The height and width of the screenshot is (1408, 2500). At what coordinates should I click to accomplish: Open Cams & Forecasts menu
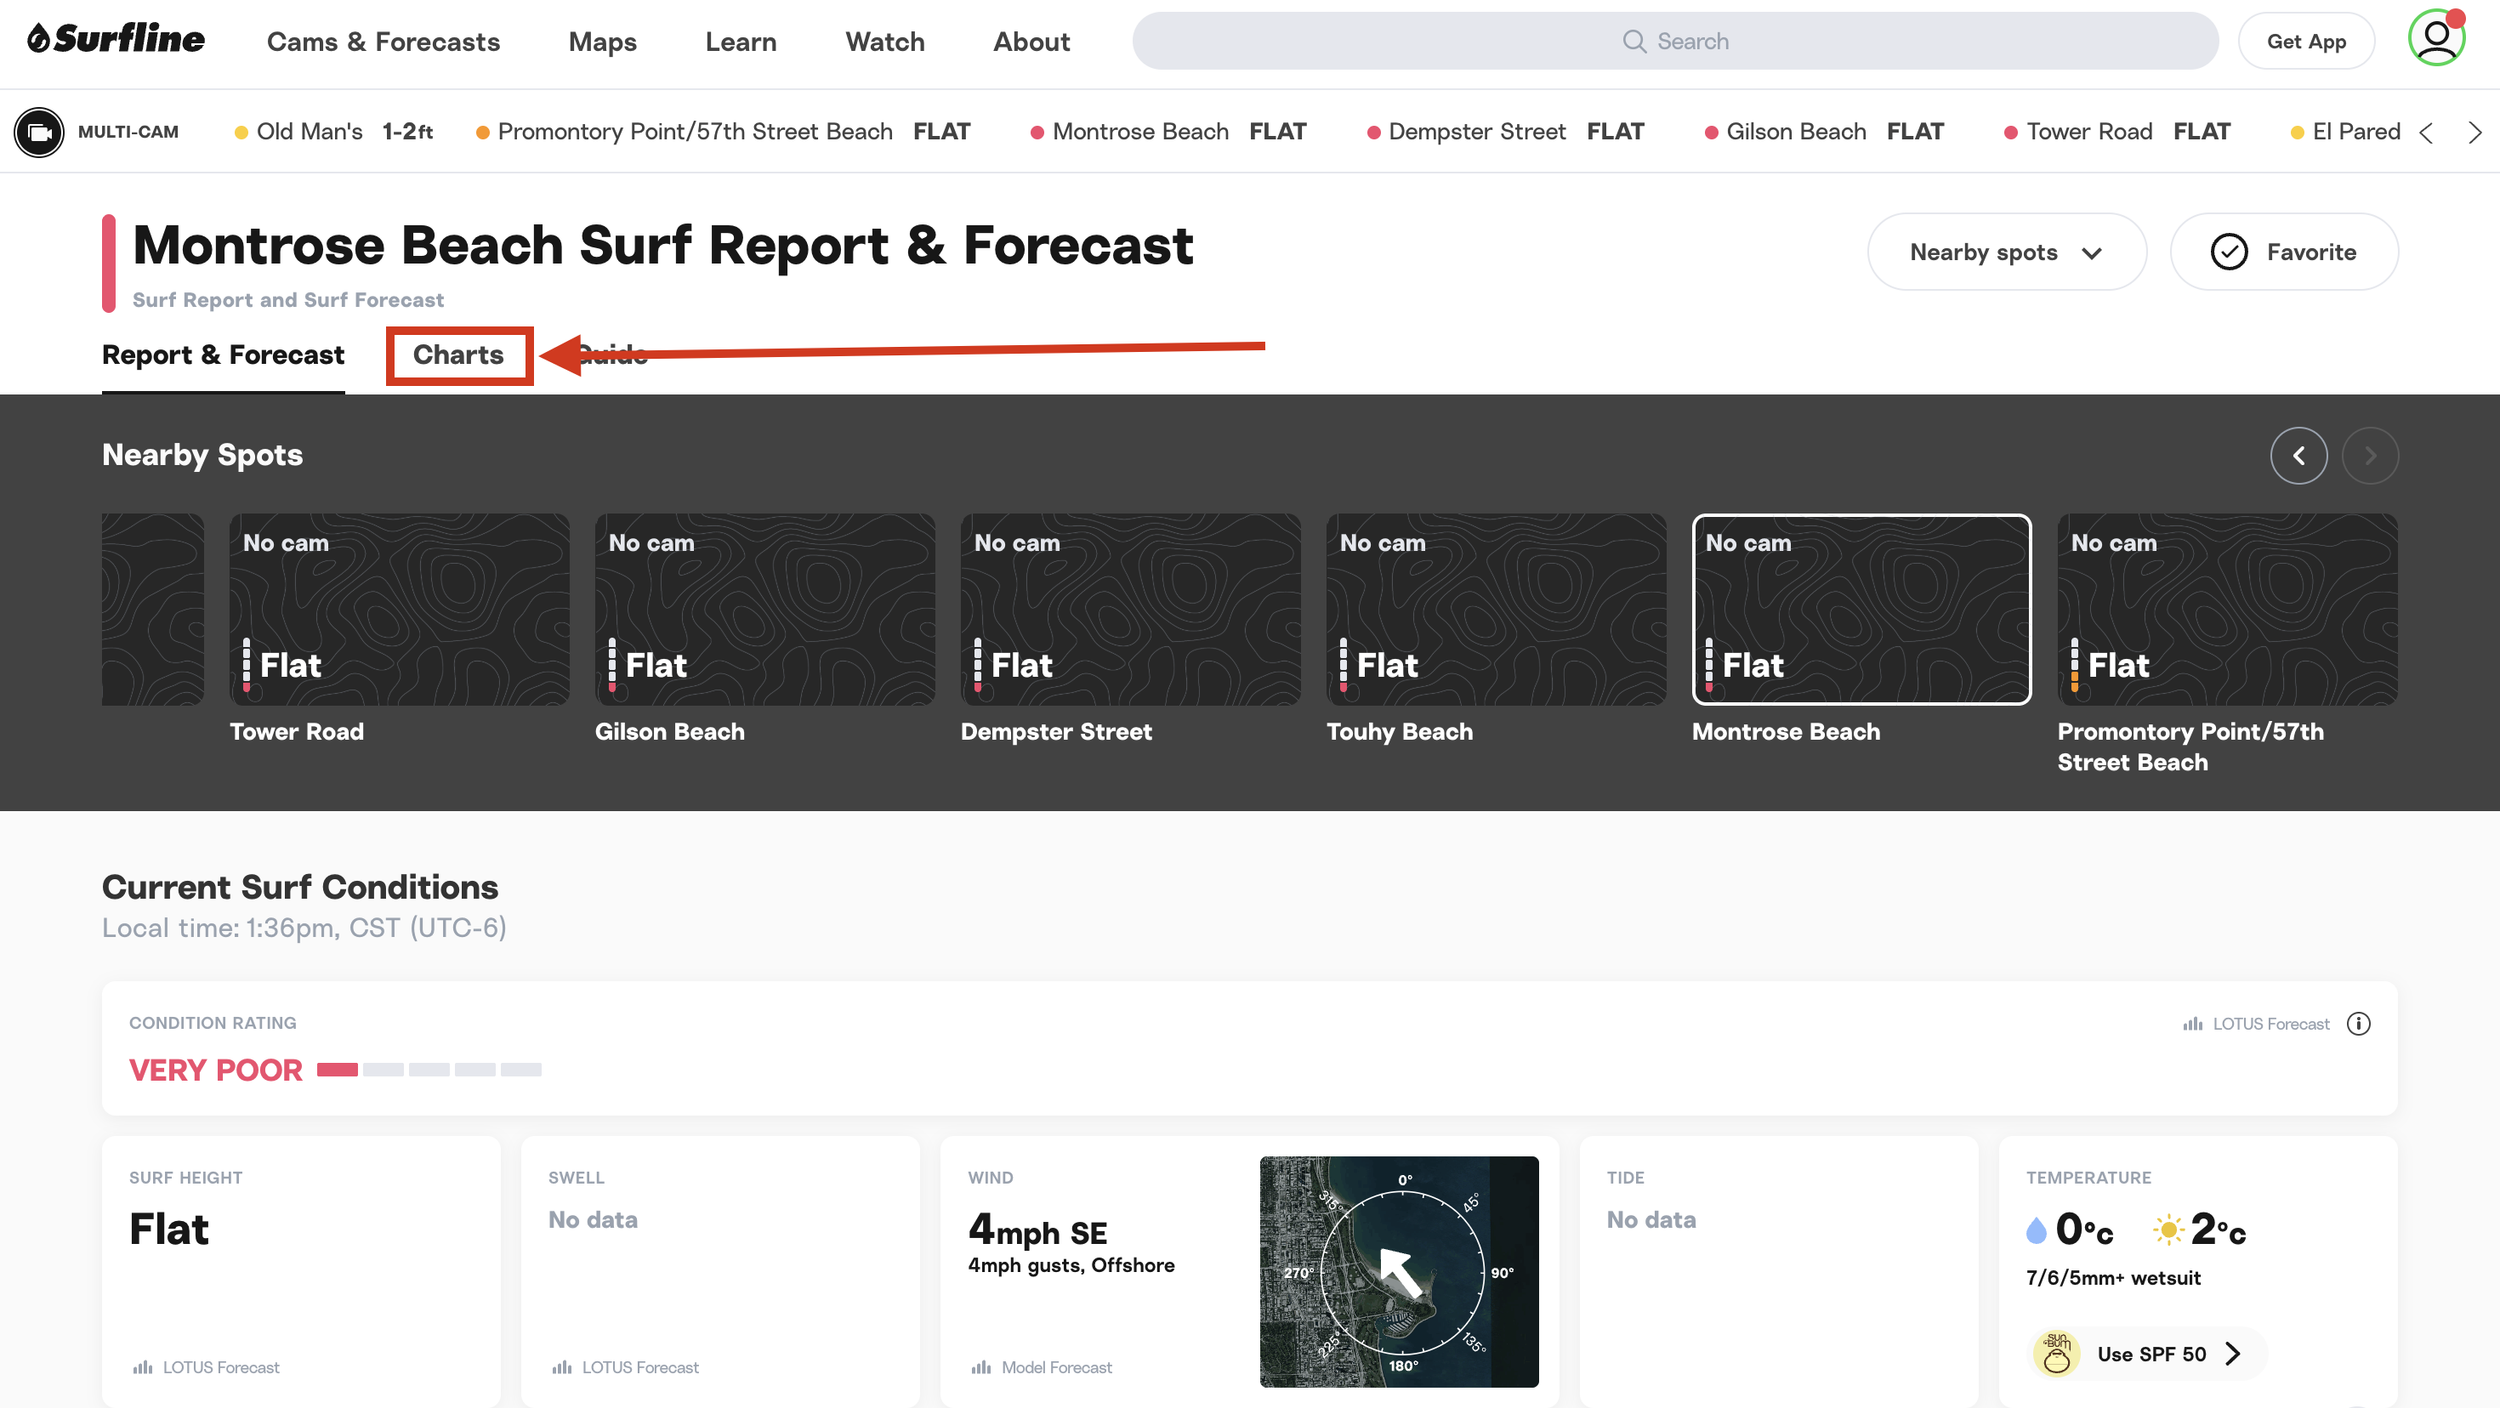click(383, 42)
